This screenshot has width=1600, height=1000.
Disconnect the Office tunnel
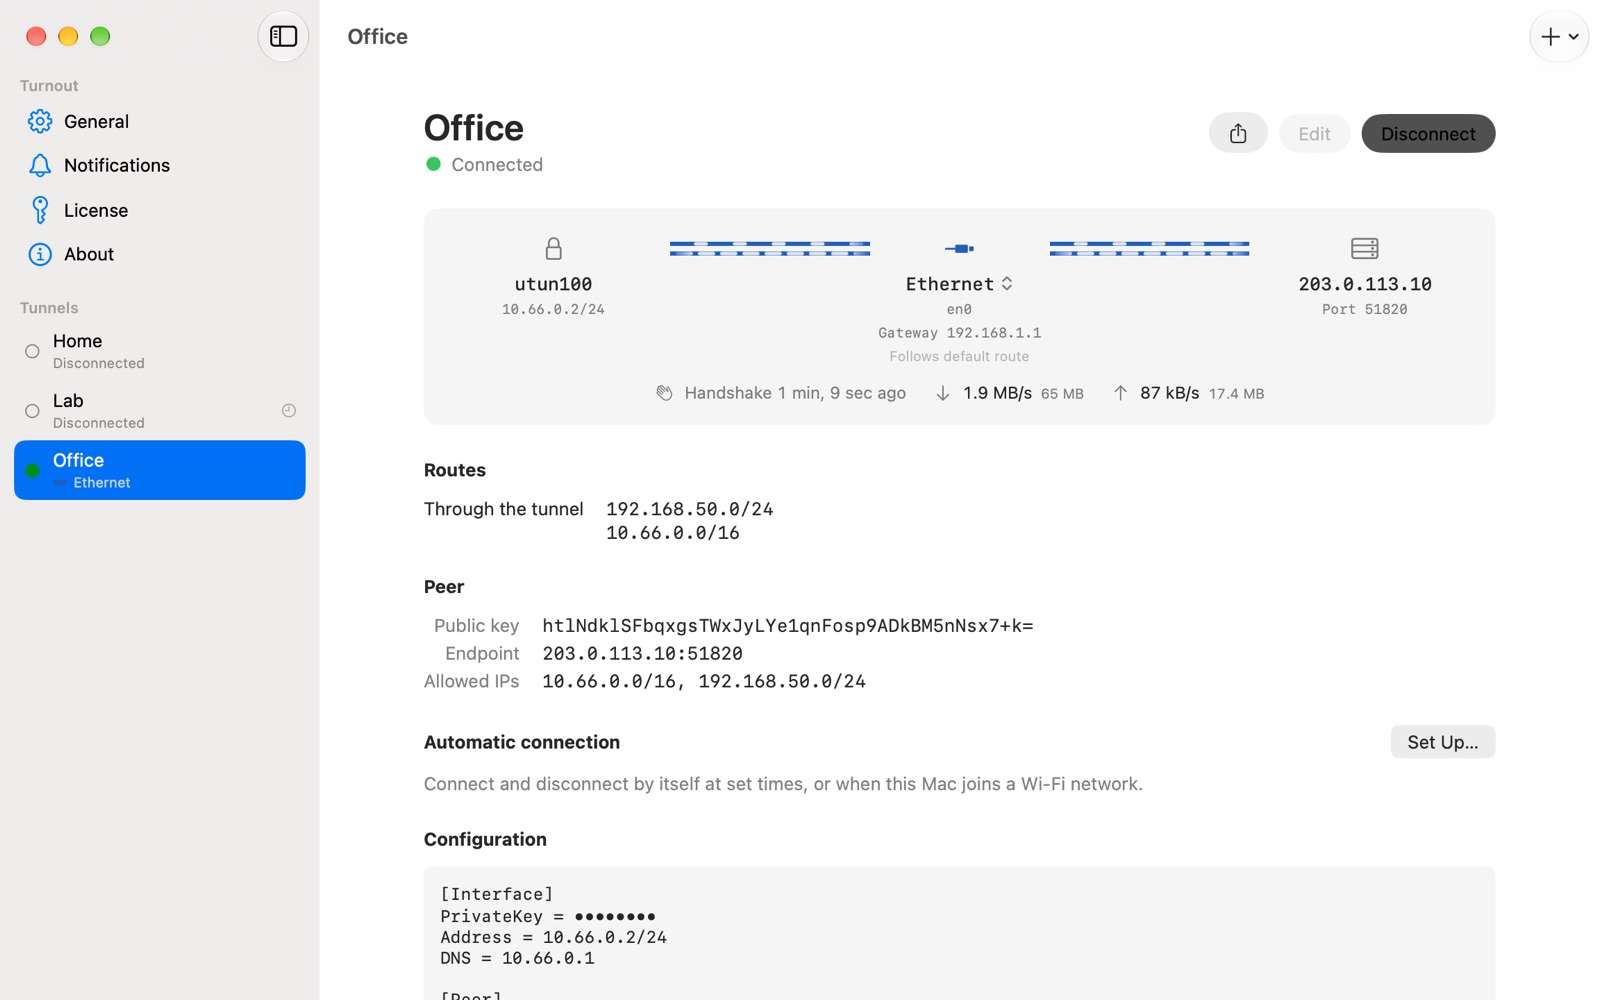tap(1428, 134)
